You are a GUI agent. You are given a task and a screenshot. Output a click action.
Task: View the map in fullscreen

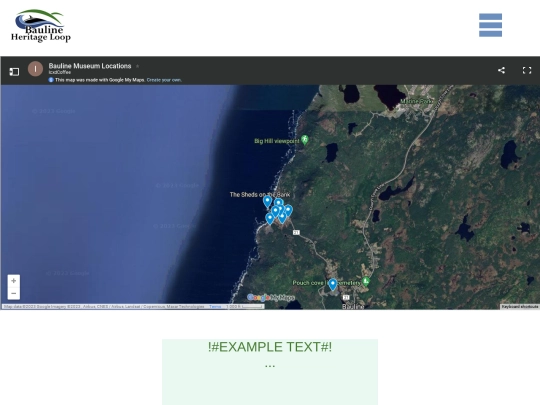click(527, 70)
